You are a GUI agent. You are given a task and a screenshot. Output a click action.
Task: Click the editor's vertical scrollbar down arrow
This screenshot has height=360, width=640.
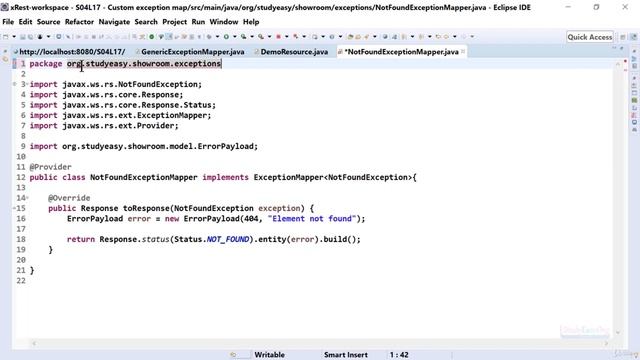point(618,333)
